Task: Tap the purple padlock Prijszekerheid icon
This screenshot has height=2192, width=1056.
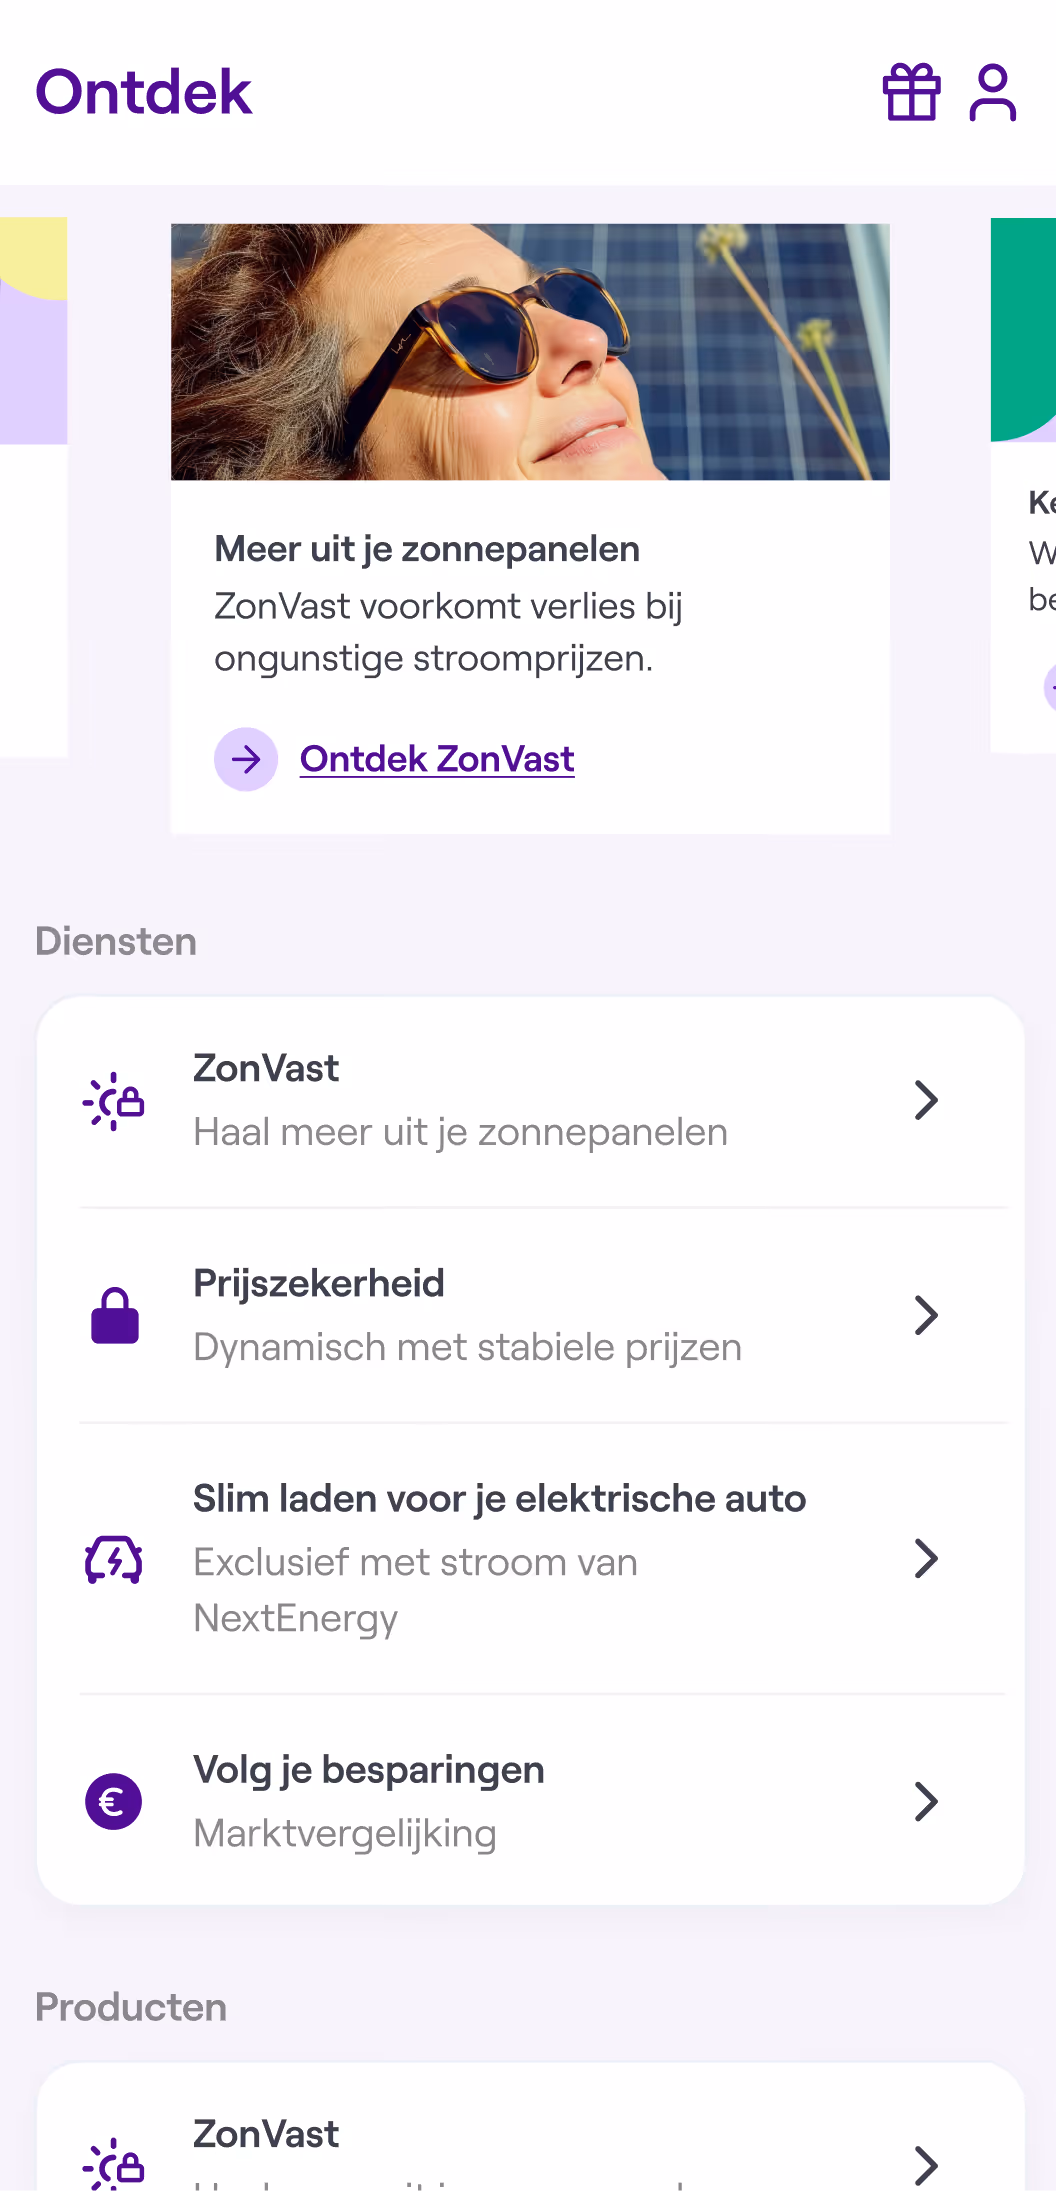Action: (115, 1315)
